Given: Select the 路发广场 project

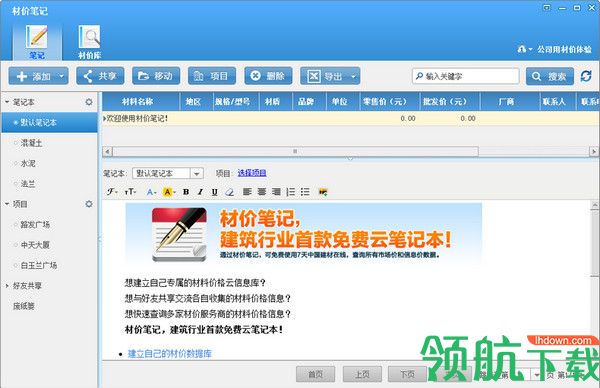Looking at the screenshot, I should (x=35, y=225).
